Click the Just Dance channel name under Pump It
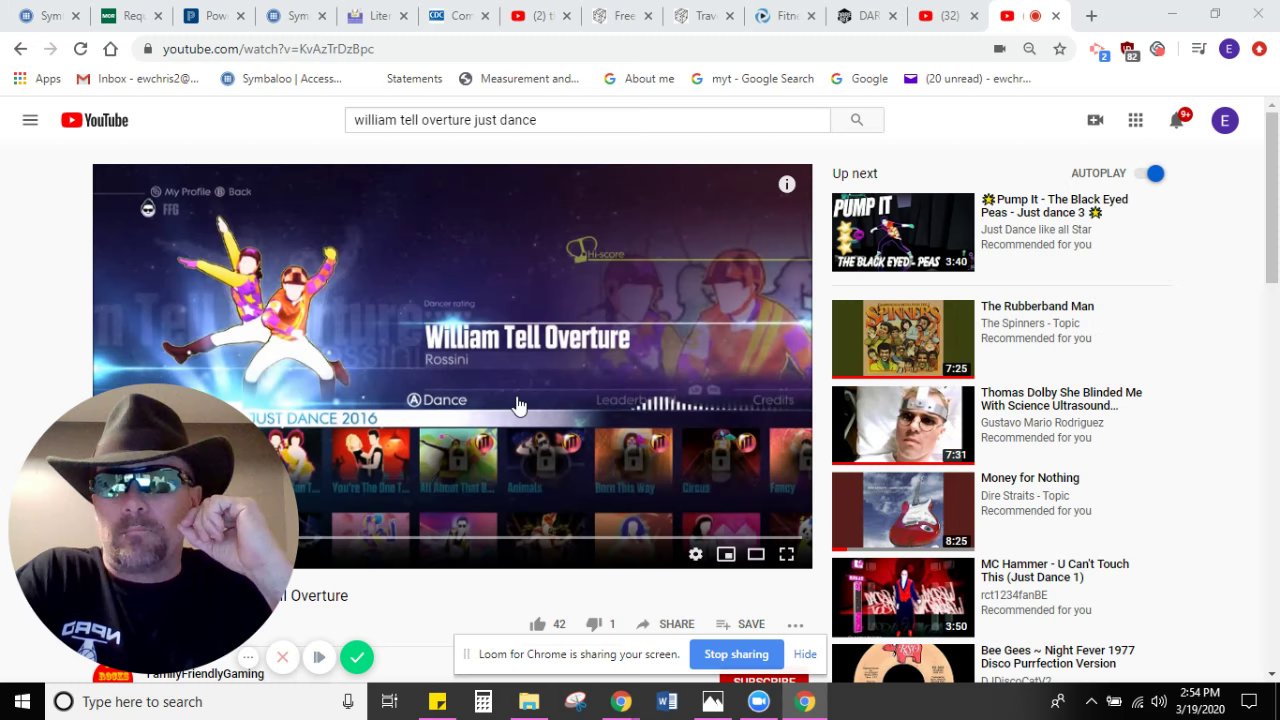This screenshot has height=720, width=1280. coord(1036,230)
